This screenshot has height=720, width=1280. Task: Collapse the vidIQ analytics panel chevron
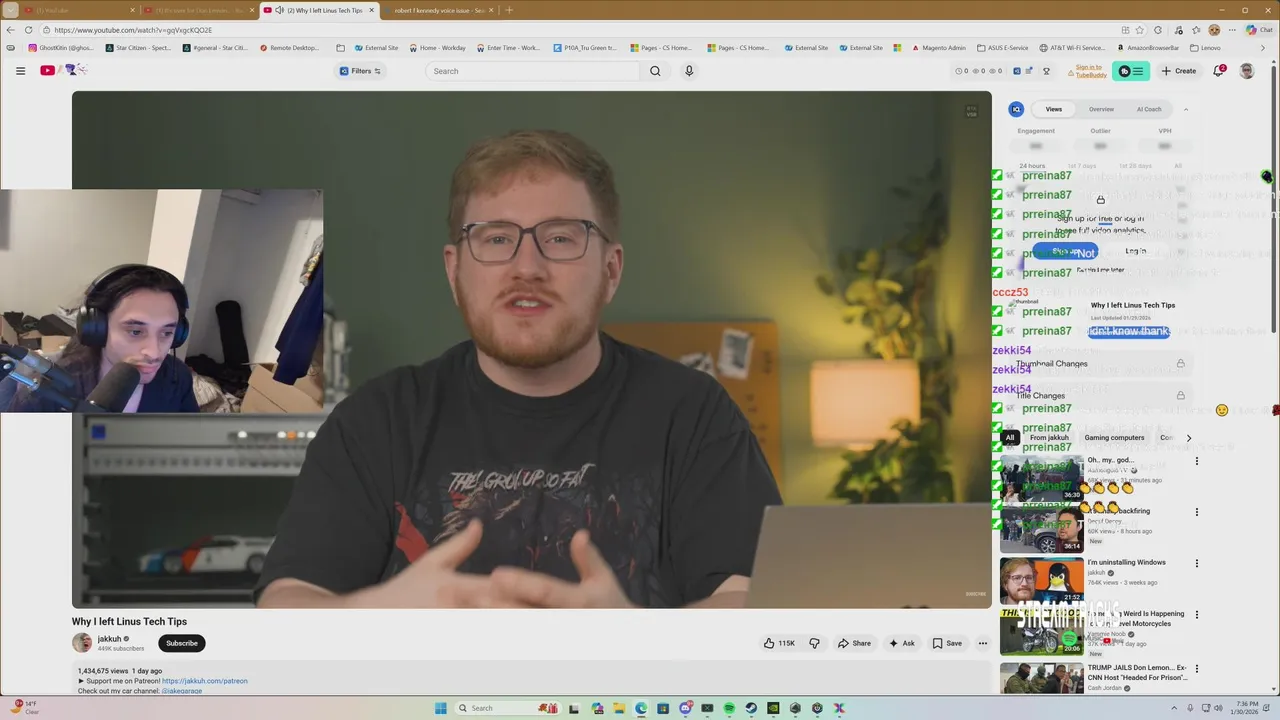pos(1186,109)
